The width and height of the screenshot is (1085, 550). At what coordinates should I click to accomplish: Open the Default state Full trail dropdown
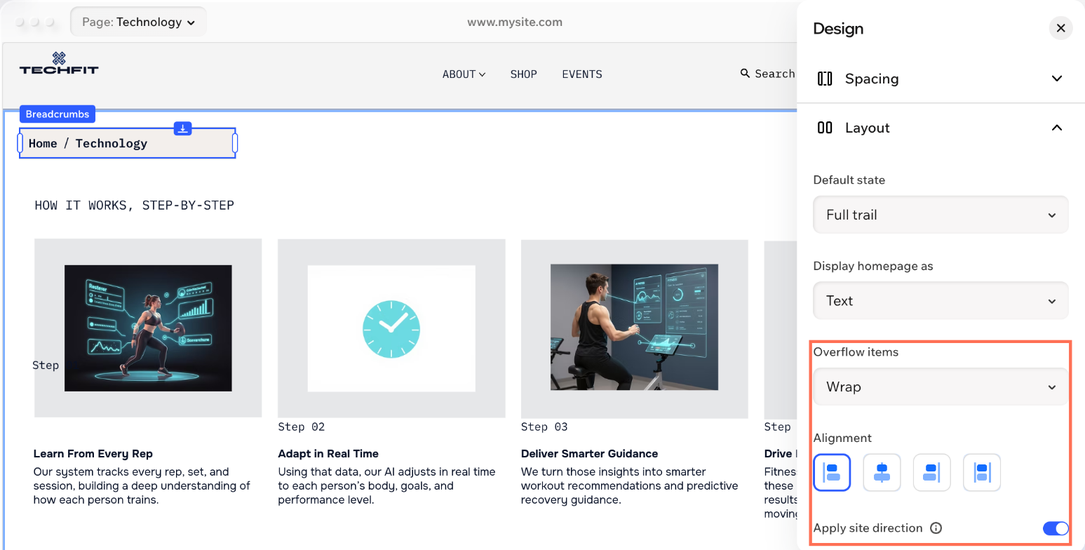(940, 215)
